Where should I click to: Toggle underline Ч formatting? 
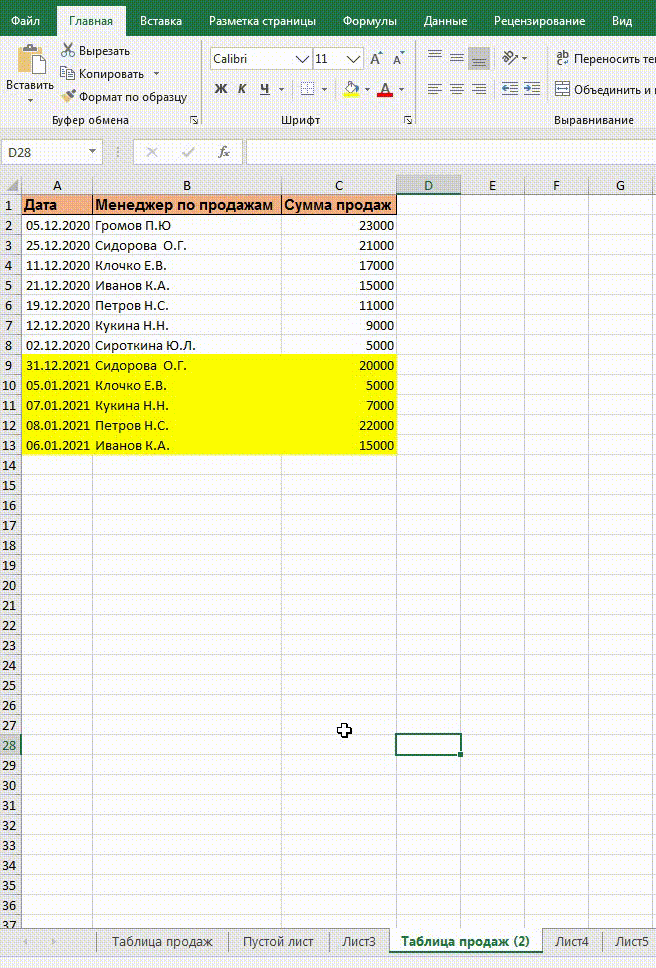(265, 89)
